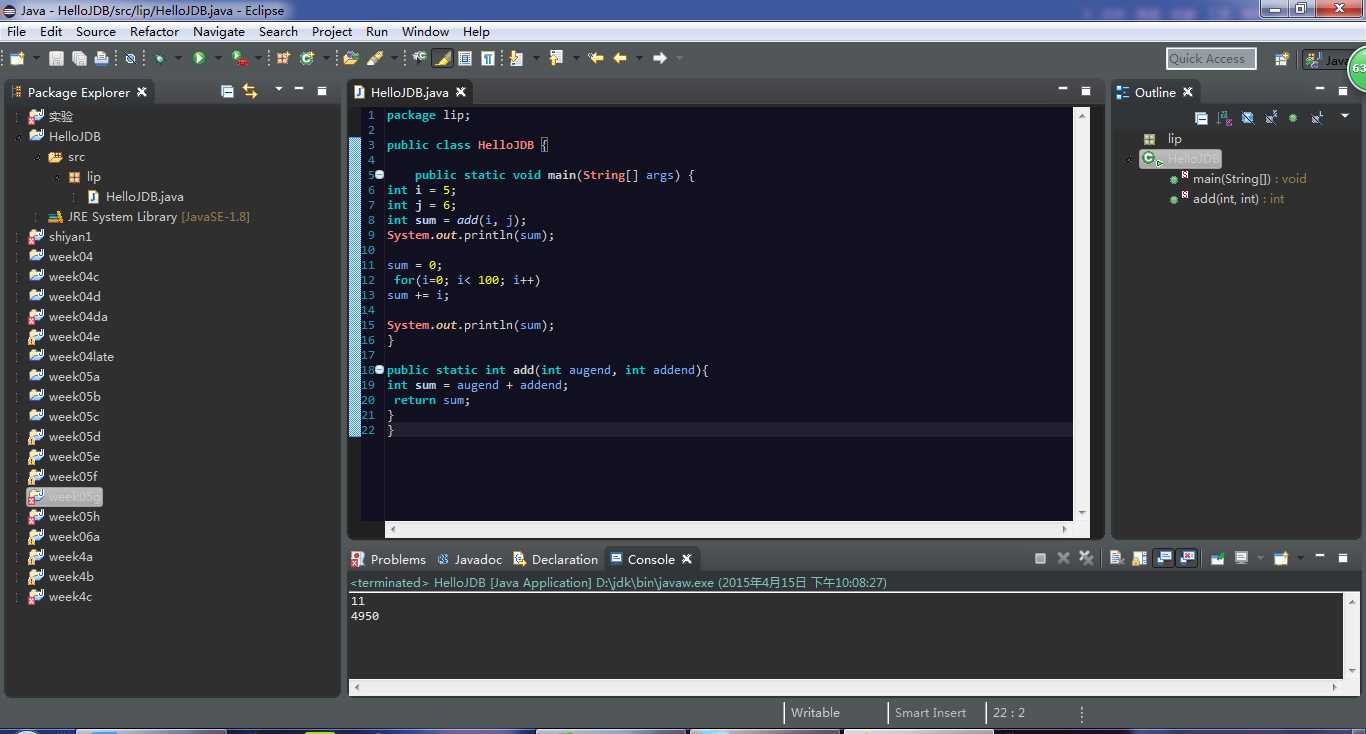Select JRE System Library entry
The width and height of the screenshot is (1366, 734).
coord(149,217)
